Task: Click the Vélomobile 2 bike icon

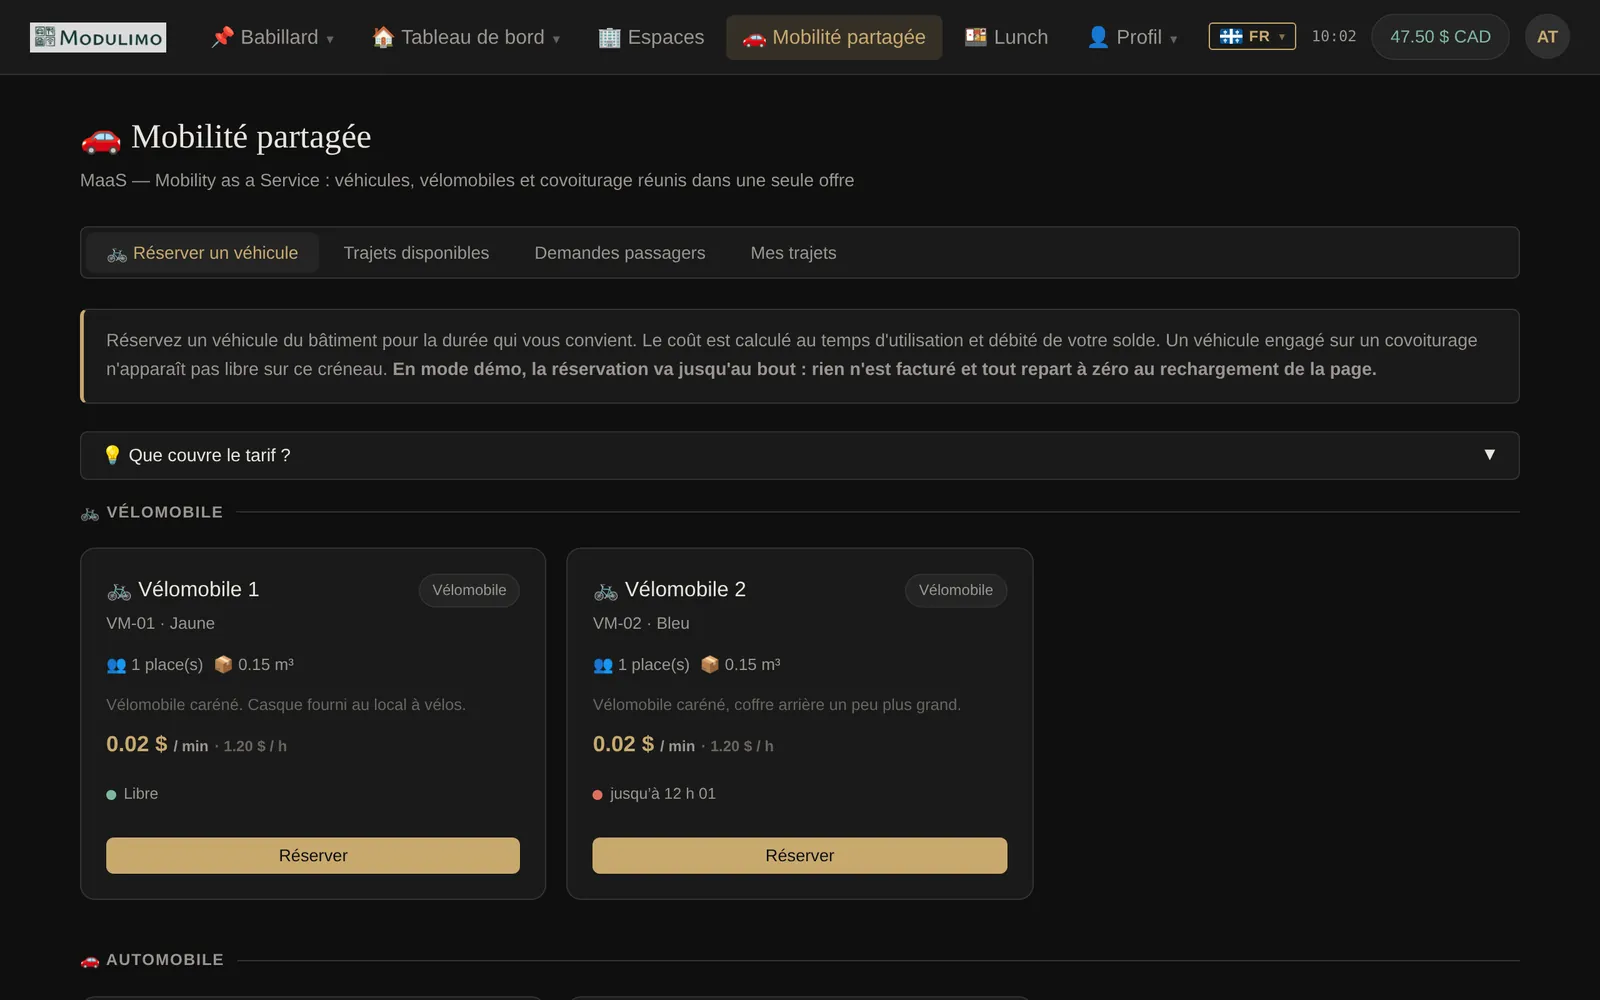Action: coord(606,591)
